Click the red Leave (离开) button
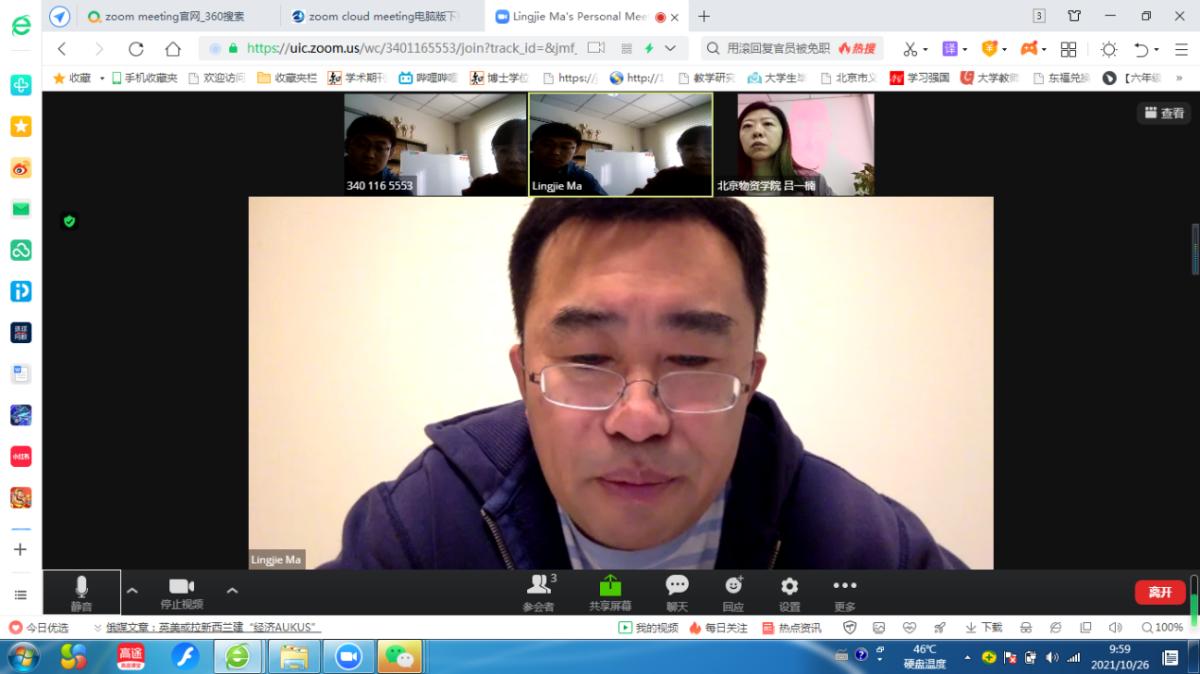Image resolution: width=1200 pixels, height=674 pixels. (x=1160, y=592)
